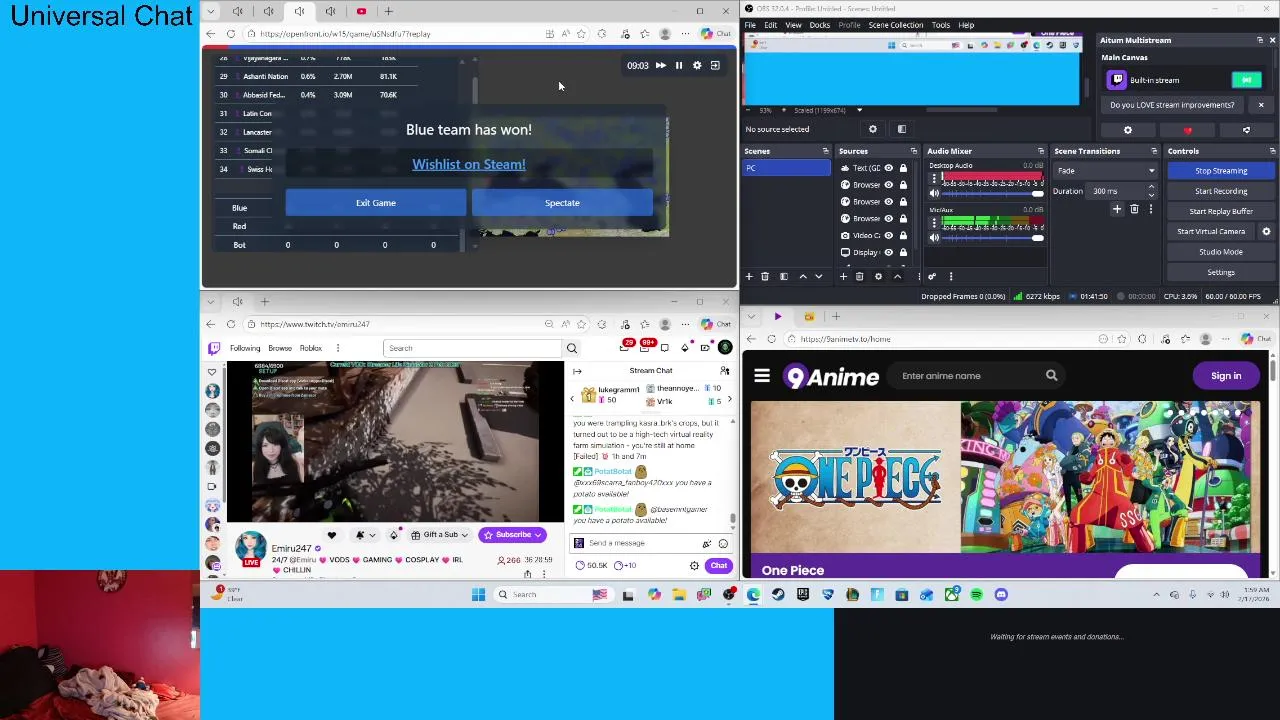Viewport: 1280px width, 720px height.
Task: Open source properties gear in Sources toolbar
Action: [878, 277]
